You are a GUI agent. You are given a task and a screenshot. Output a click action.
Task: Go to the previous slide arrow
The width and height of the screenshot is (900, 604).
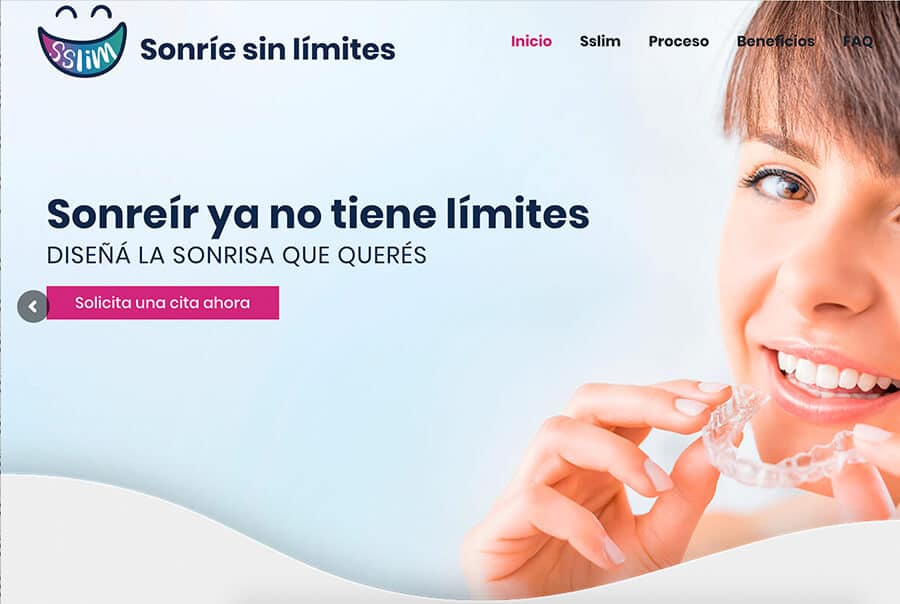33,307
